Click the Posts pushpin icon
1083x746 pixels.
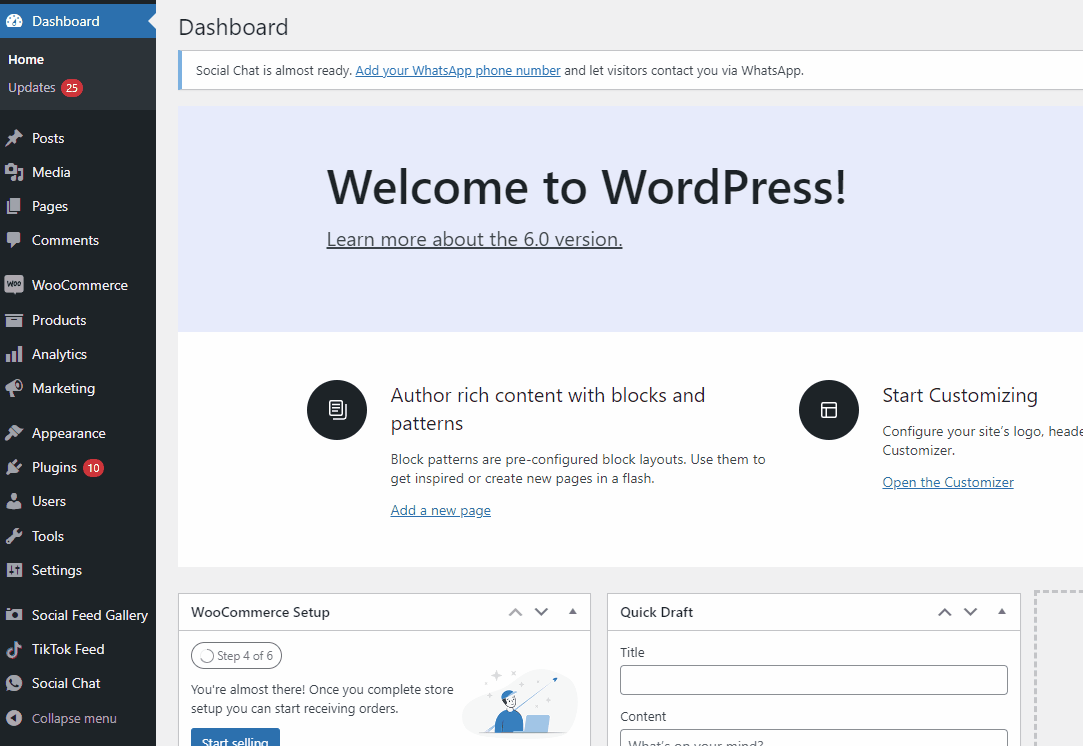pos(14,138)
